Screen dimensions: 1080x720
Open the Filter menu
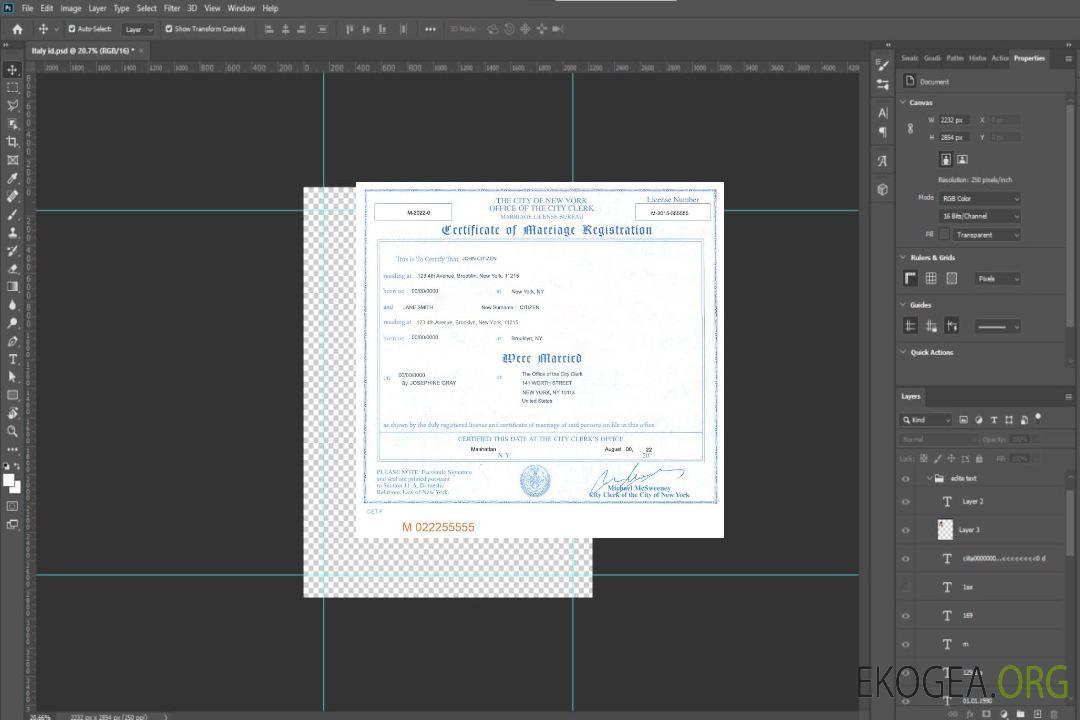click(172, 8)
